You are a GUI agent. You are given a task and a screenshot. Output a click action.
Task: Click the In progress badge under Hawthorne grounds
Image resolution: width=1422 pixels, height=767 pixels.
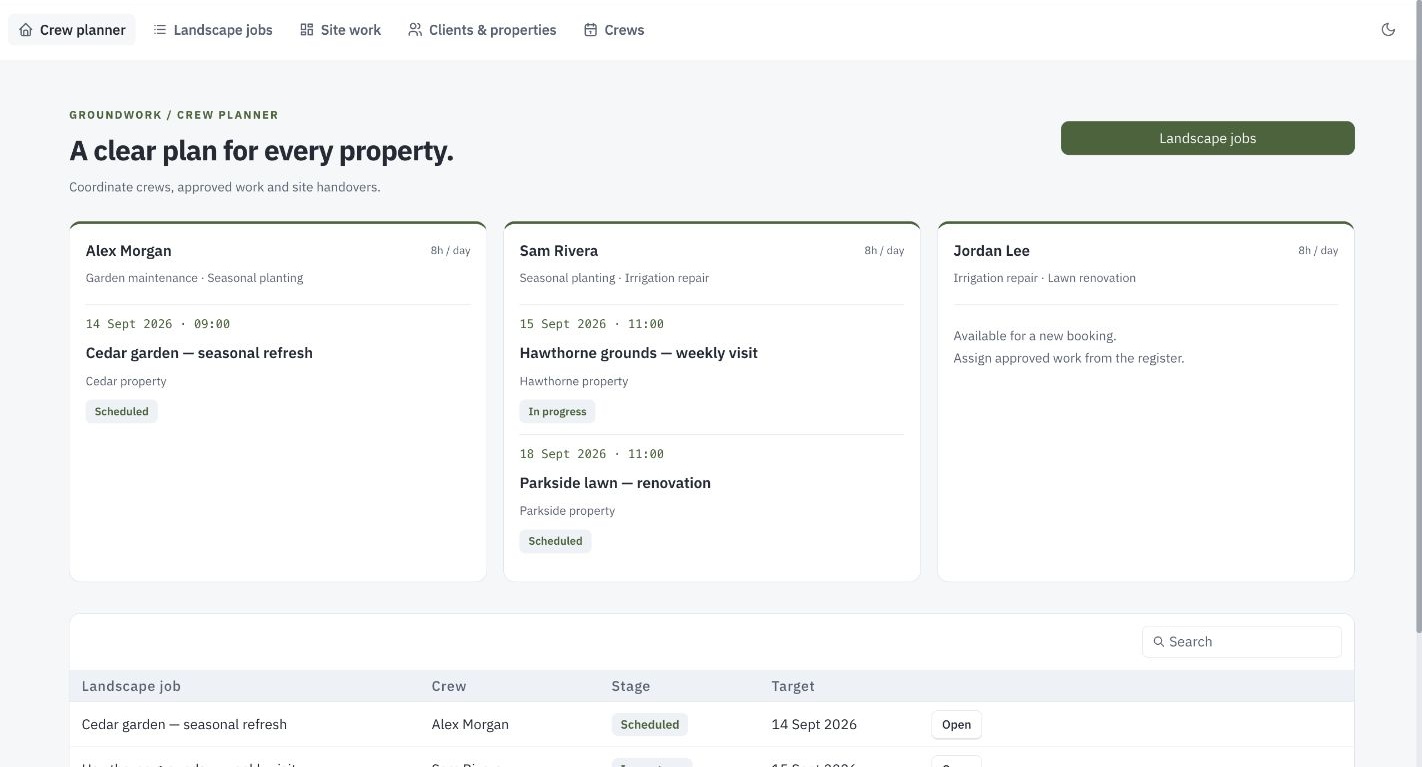[x=557, y=411]
